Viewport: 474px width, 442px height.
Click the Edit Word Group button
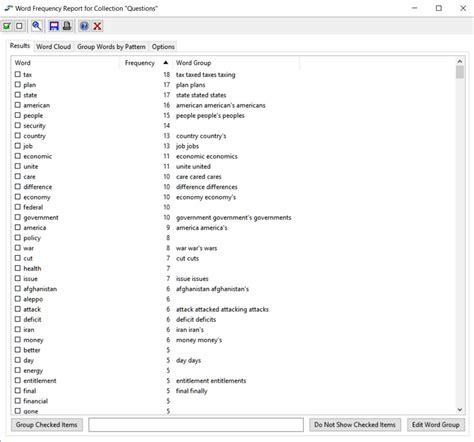pos(436,425)
